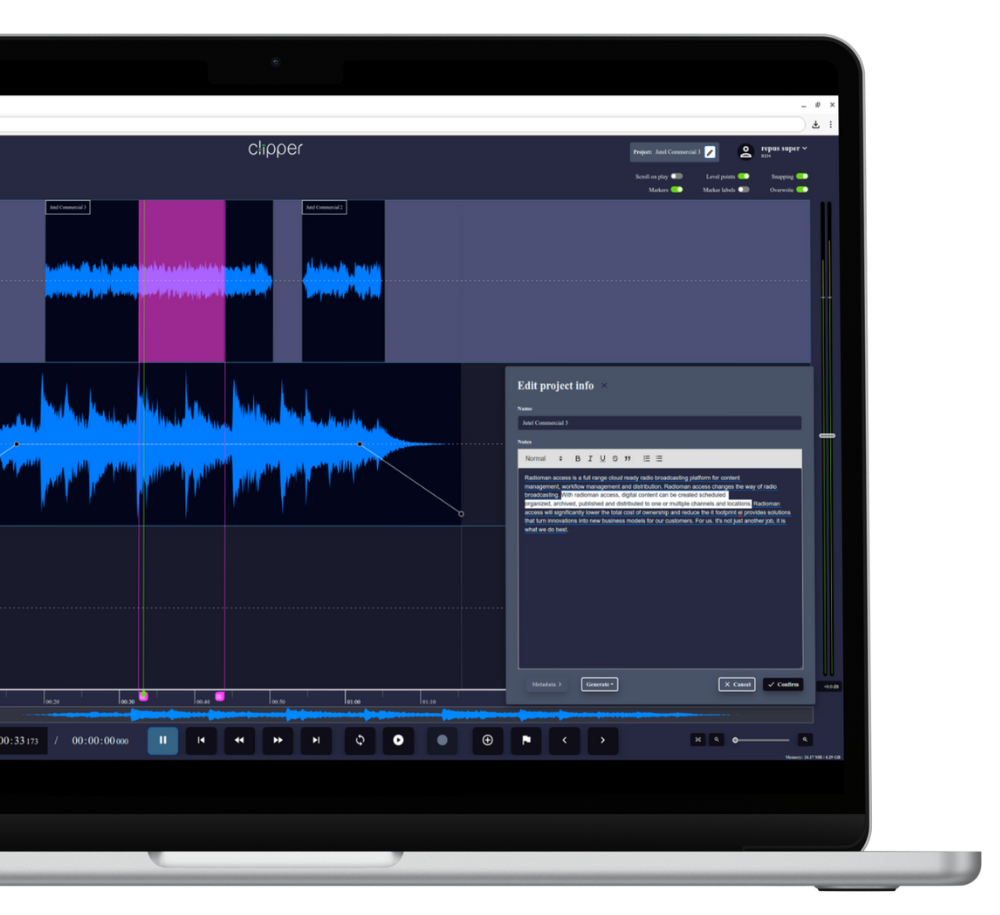The width and height of the screenshot is (1000, 915).
Task: Click the fade-out level point at clip end
Action: pyautogui.click(x=461, y=513)
